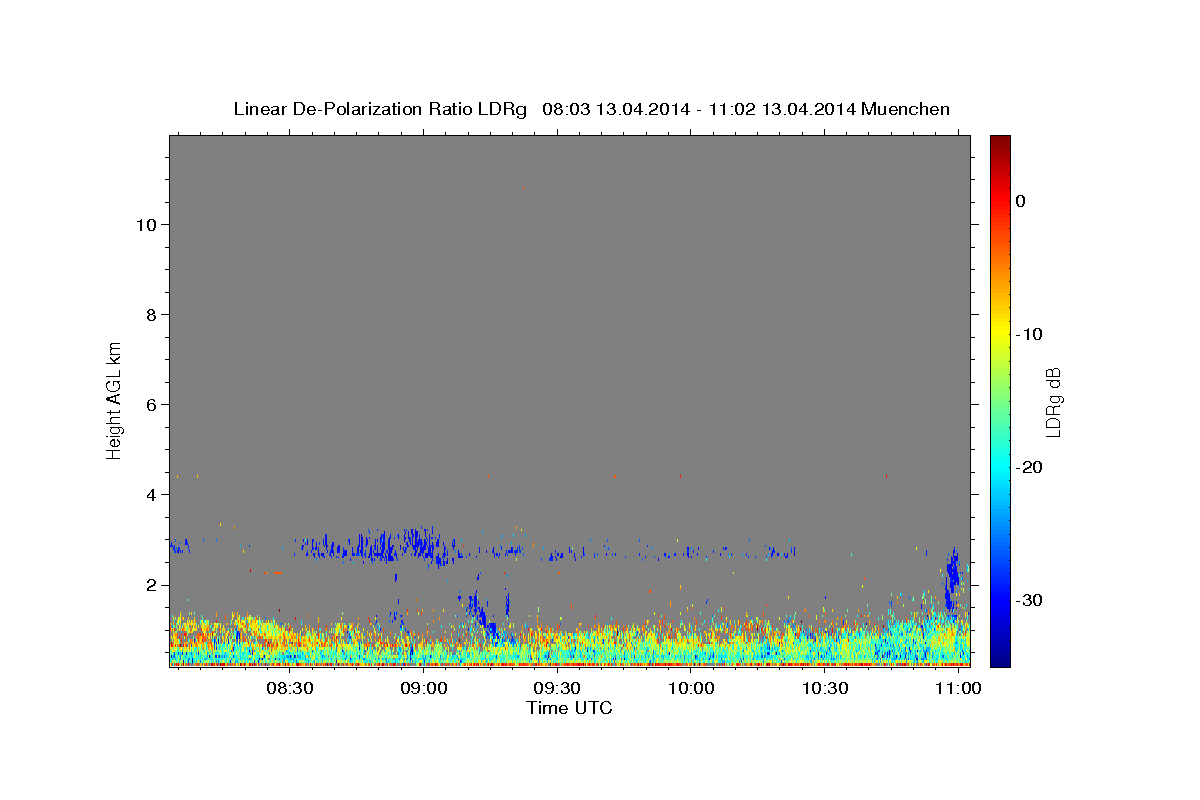Click the 08:30 time tick label
Viewport: 1200px width, 800px height.
(x=290, y=689)
